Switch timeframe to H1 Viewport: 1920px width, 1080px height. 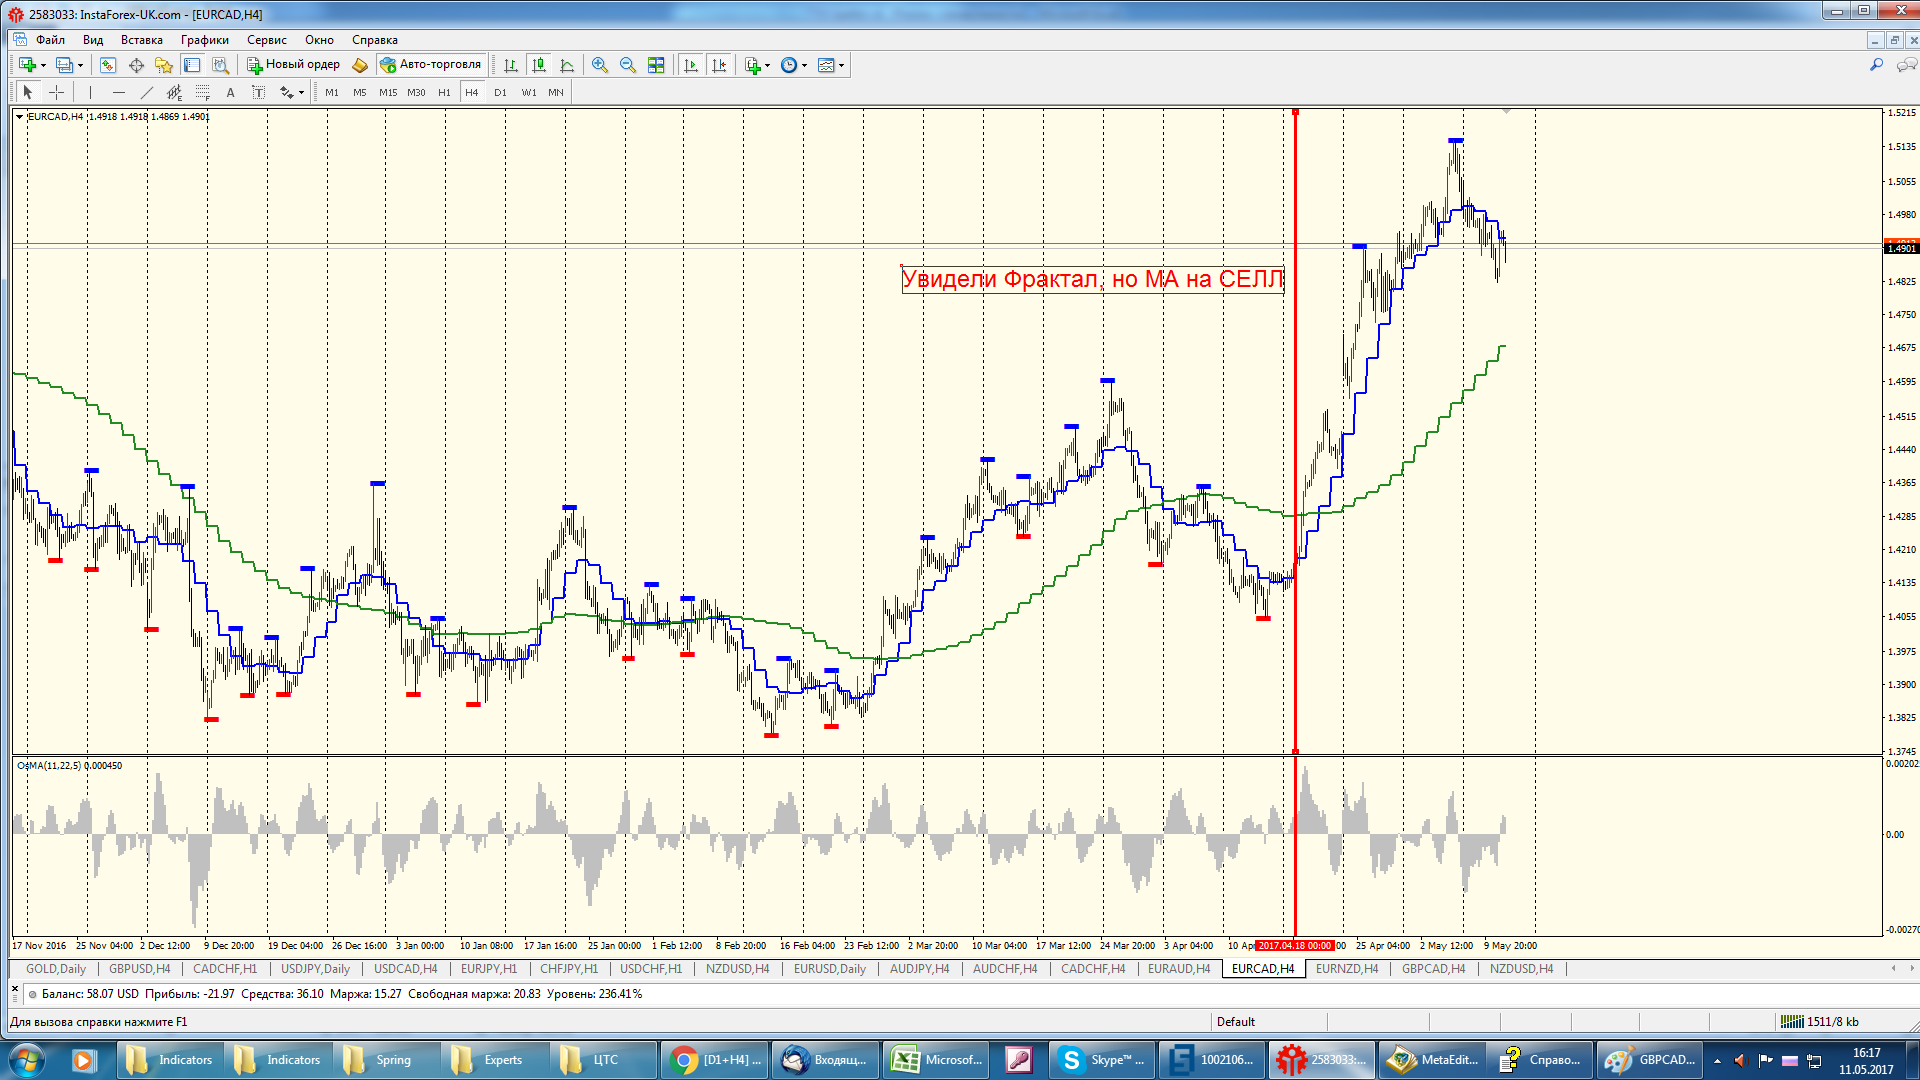click(x=444, y=92)
